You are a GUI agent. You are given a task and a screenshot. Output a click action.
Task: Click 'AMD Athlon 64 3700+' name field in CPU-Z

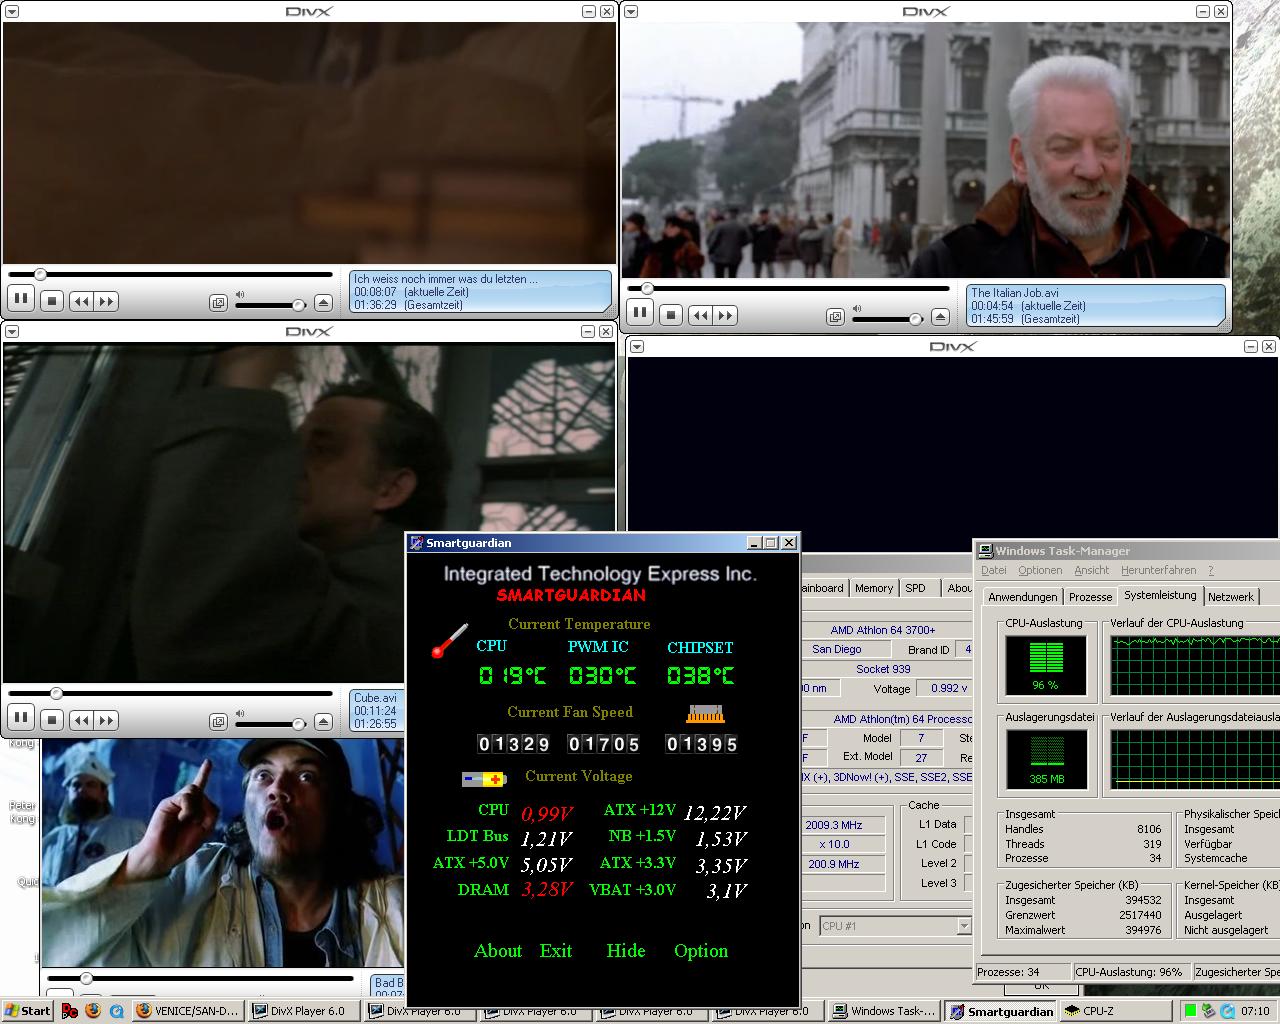point(883,630)
